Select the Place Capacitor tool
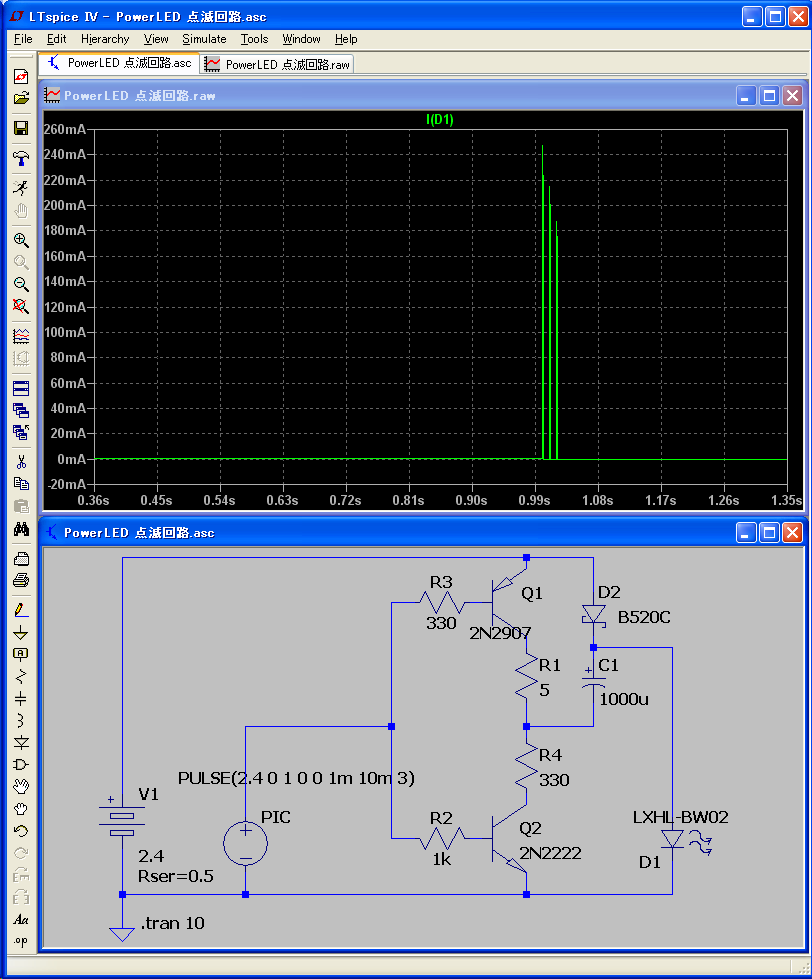Screen dimensions: 812x979 tap(21, 699)
